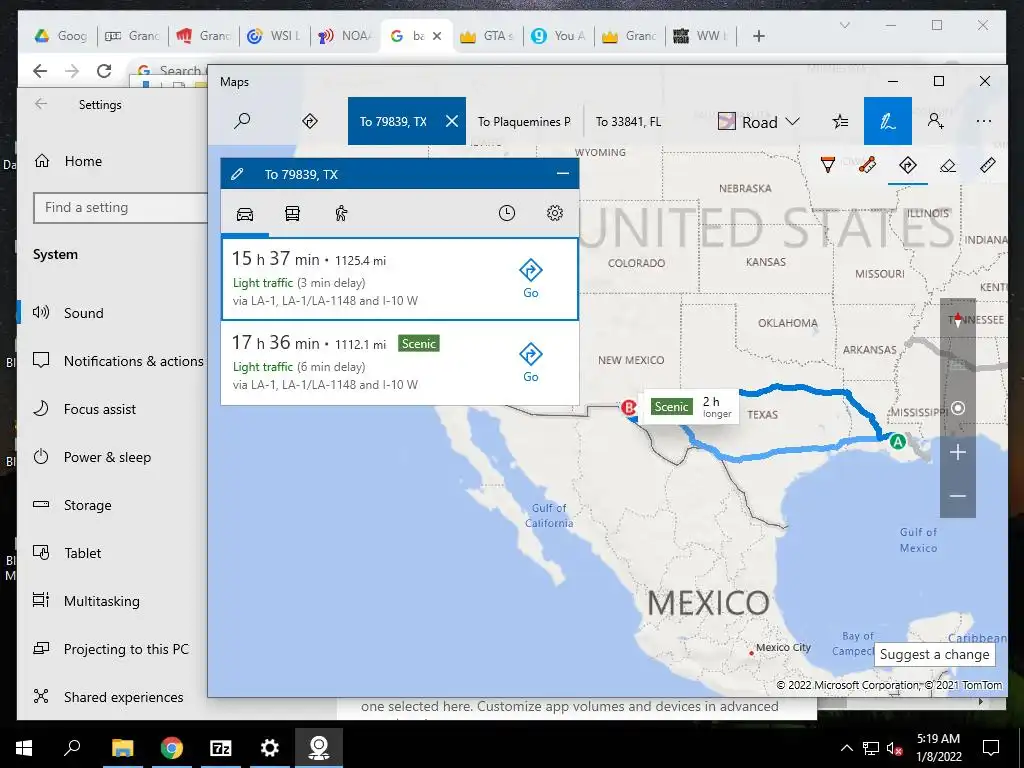Open route options gear icon
The height and width of the screenshot is (768, 1024).
tap(554, 213)
